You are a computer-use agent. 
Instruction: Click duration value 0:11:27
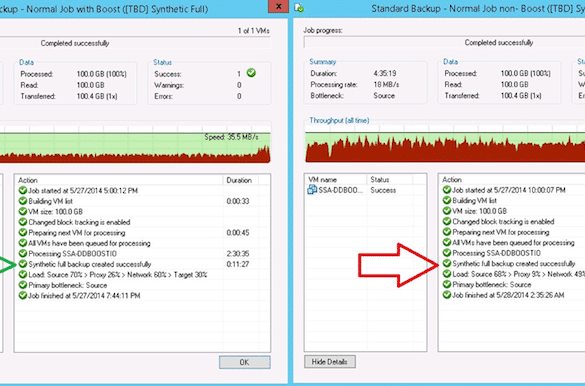coord(238,264)
